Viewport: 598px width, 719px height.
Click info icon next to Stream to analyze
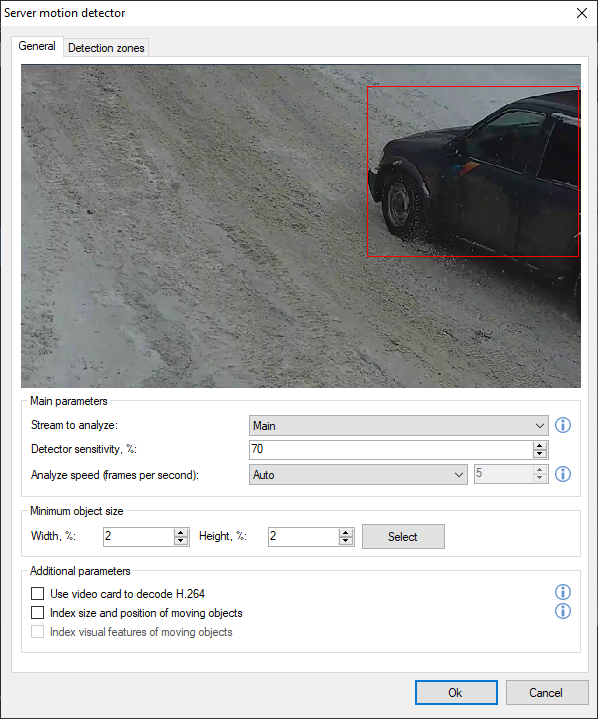[x=563, y=425]
